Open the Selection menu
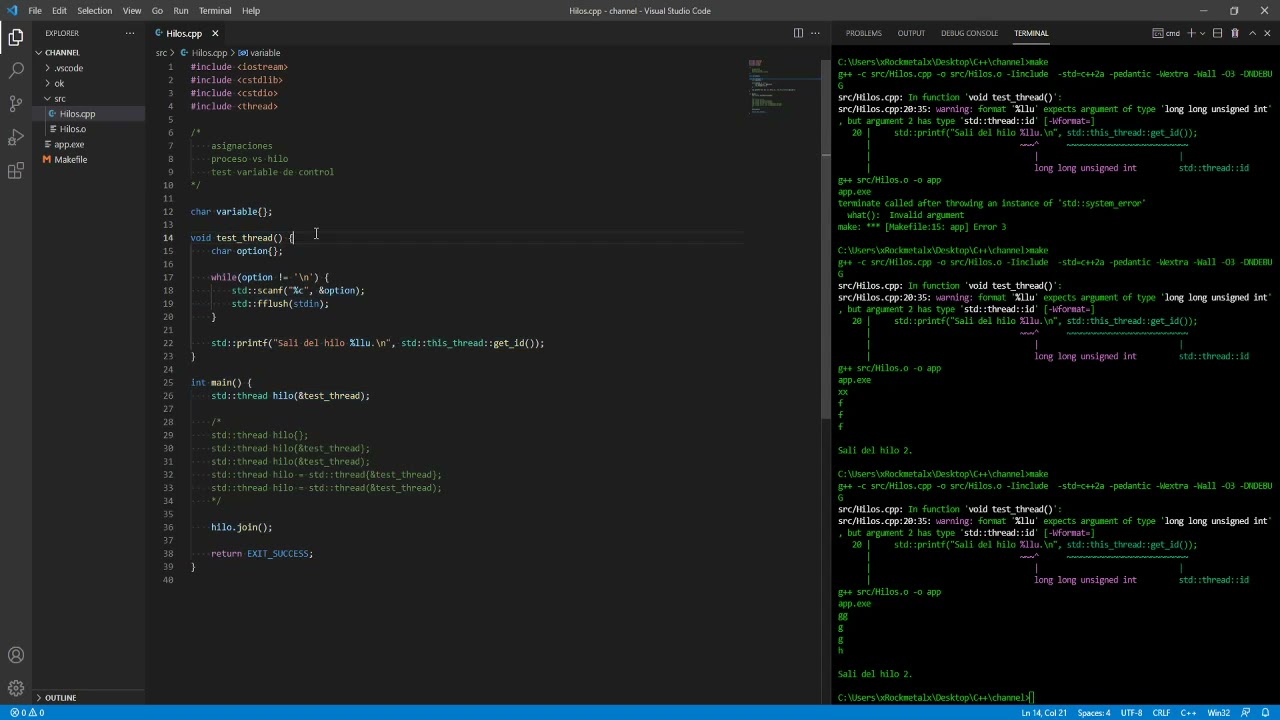1280x720 pixels. (x=94, y=11)
